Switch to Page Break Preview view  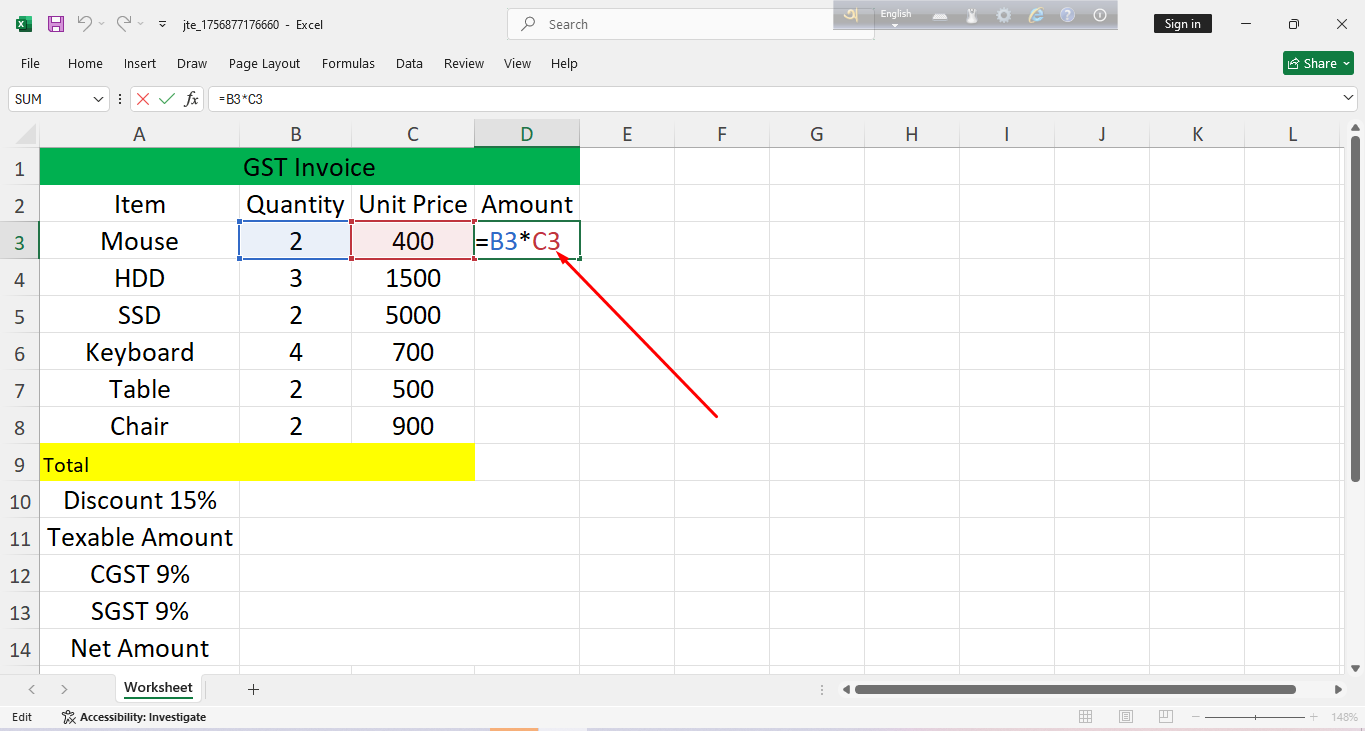(x=1166, y=717)
